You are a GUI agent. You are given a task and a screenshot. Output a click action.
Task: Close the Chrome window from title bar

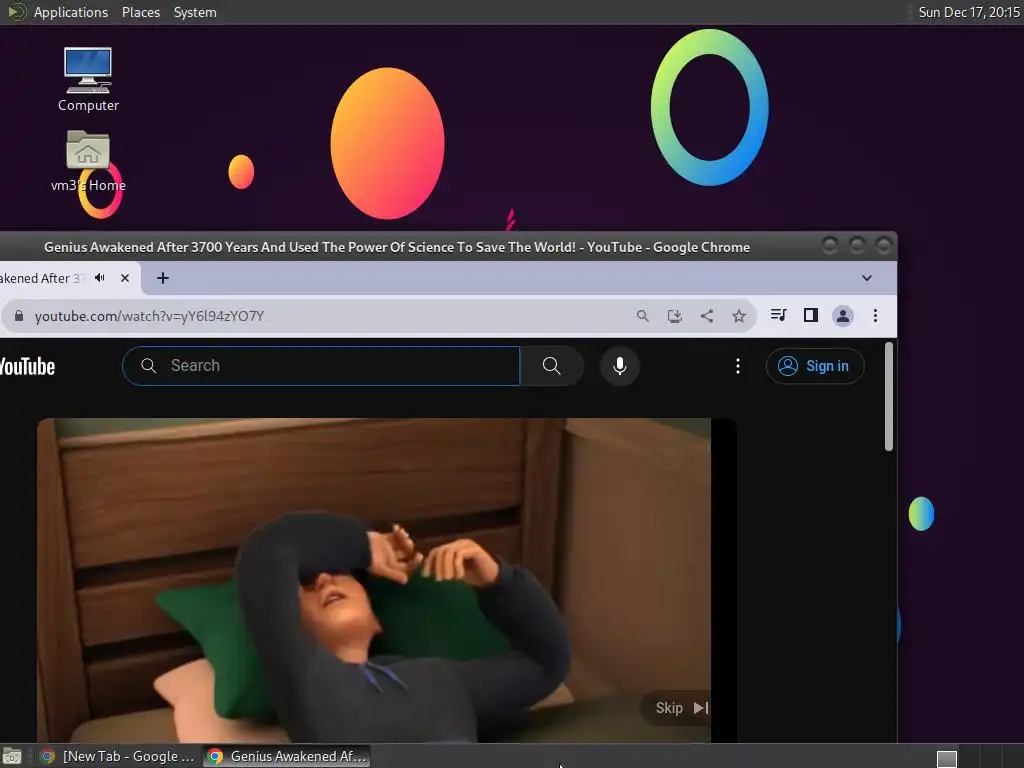click(x=884, y=246)
